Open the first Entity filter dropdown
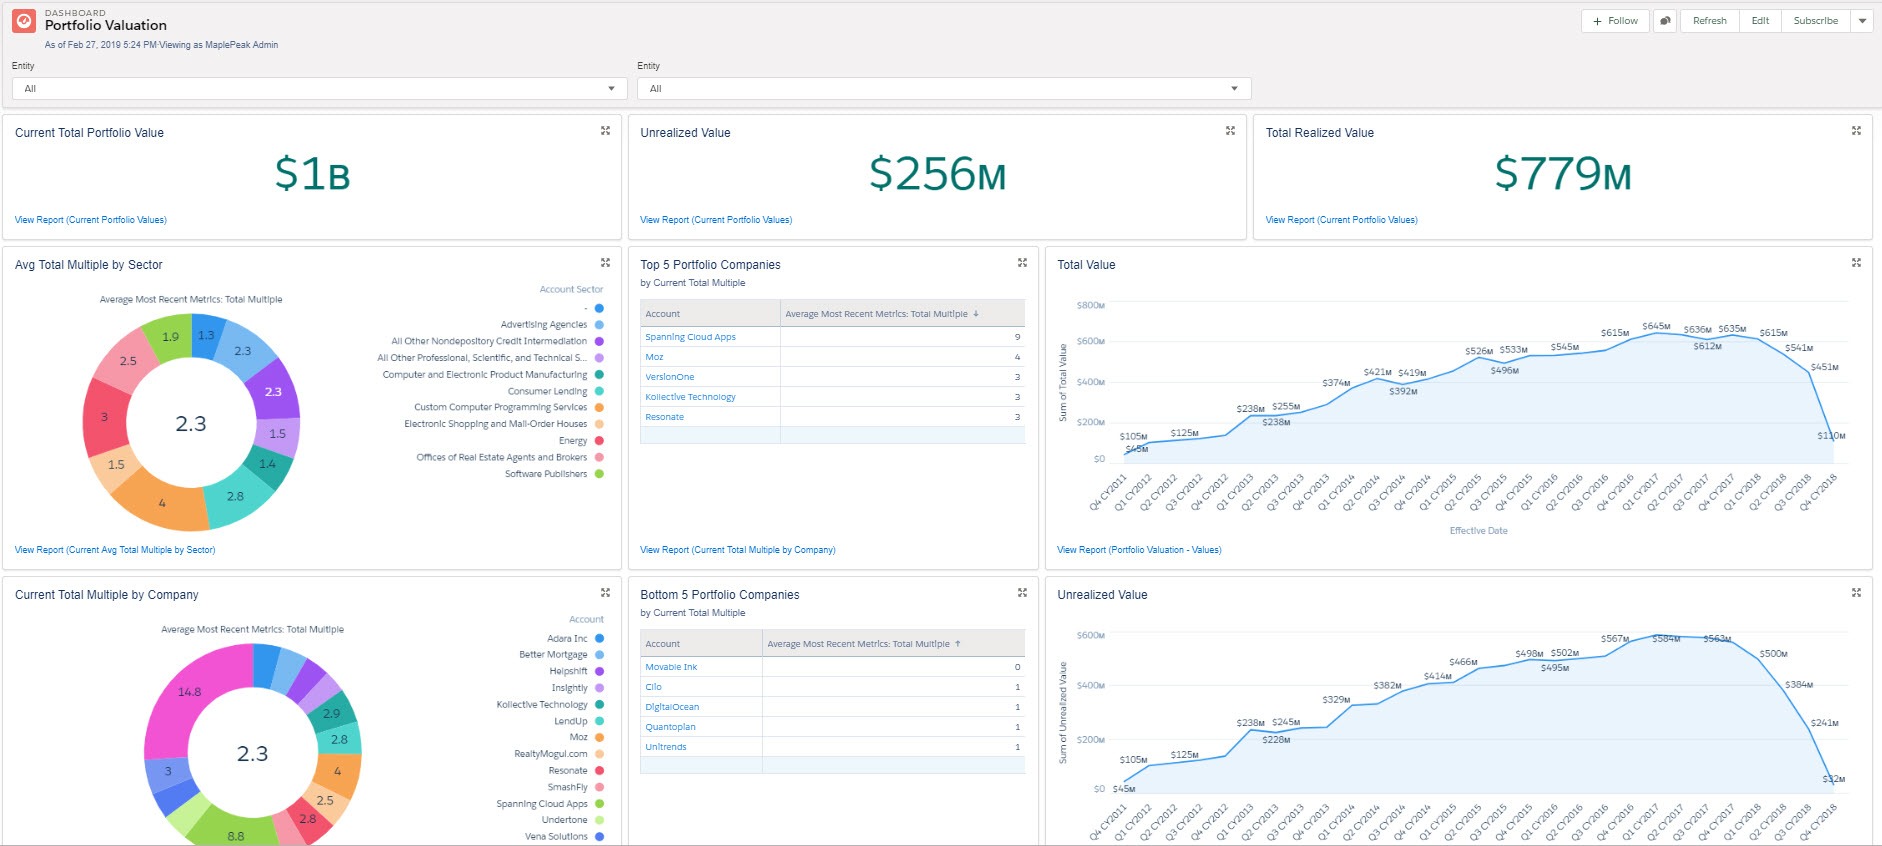1882x846 pixels. tap(319, 89)
